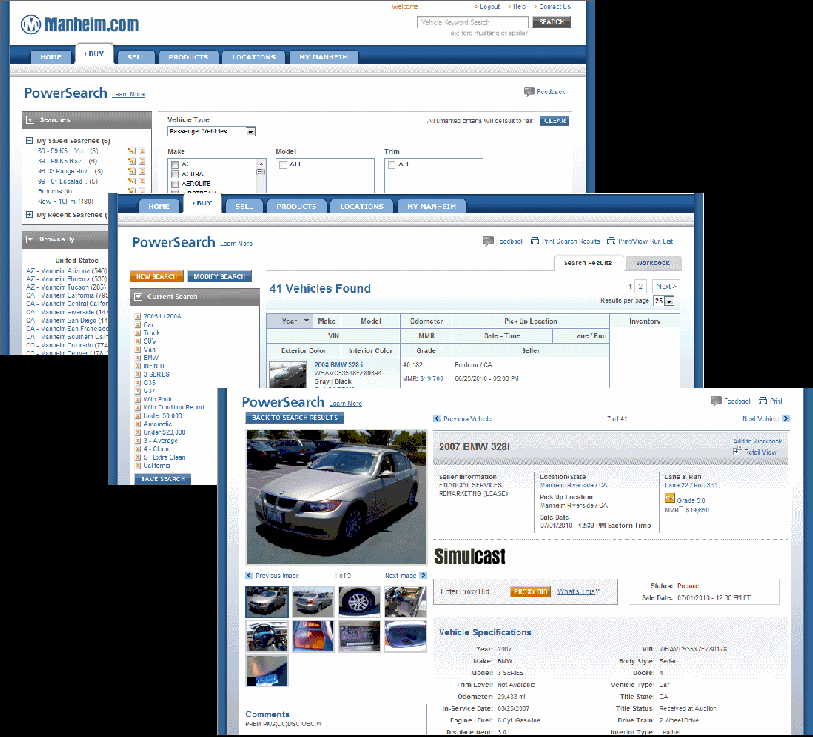The width and height of the screenshot is (813, 737).
Task: Open the SELL tab in the top page
Action: (135, 57)
